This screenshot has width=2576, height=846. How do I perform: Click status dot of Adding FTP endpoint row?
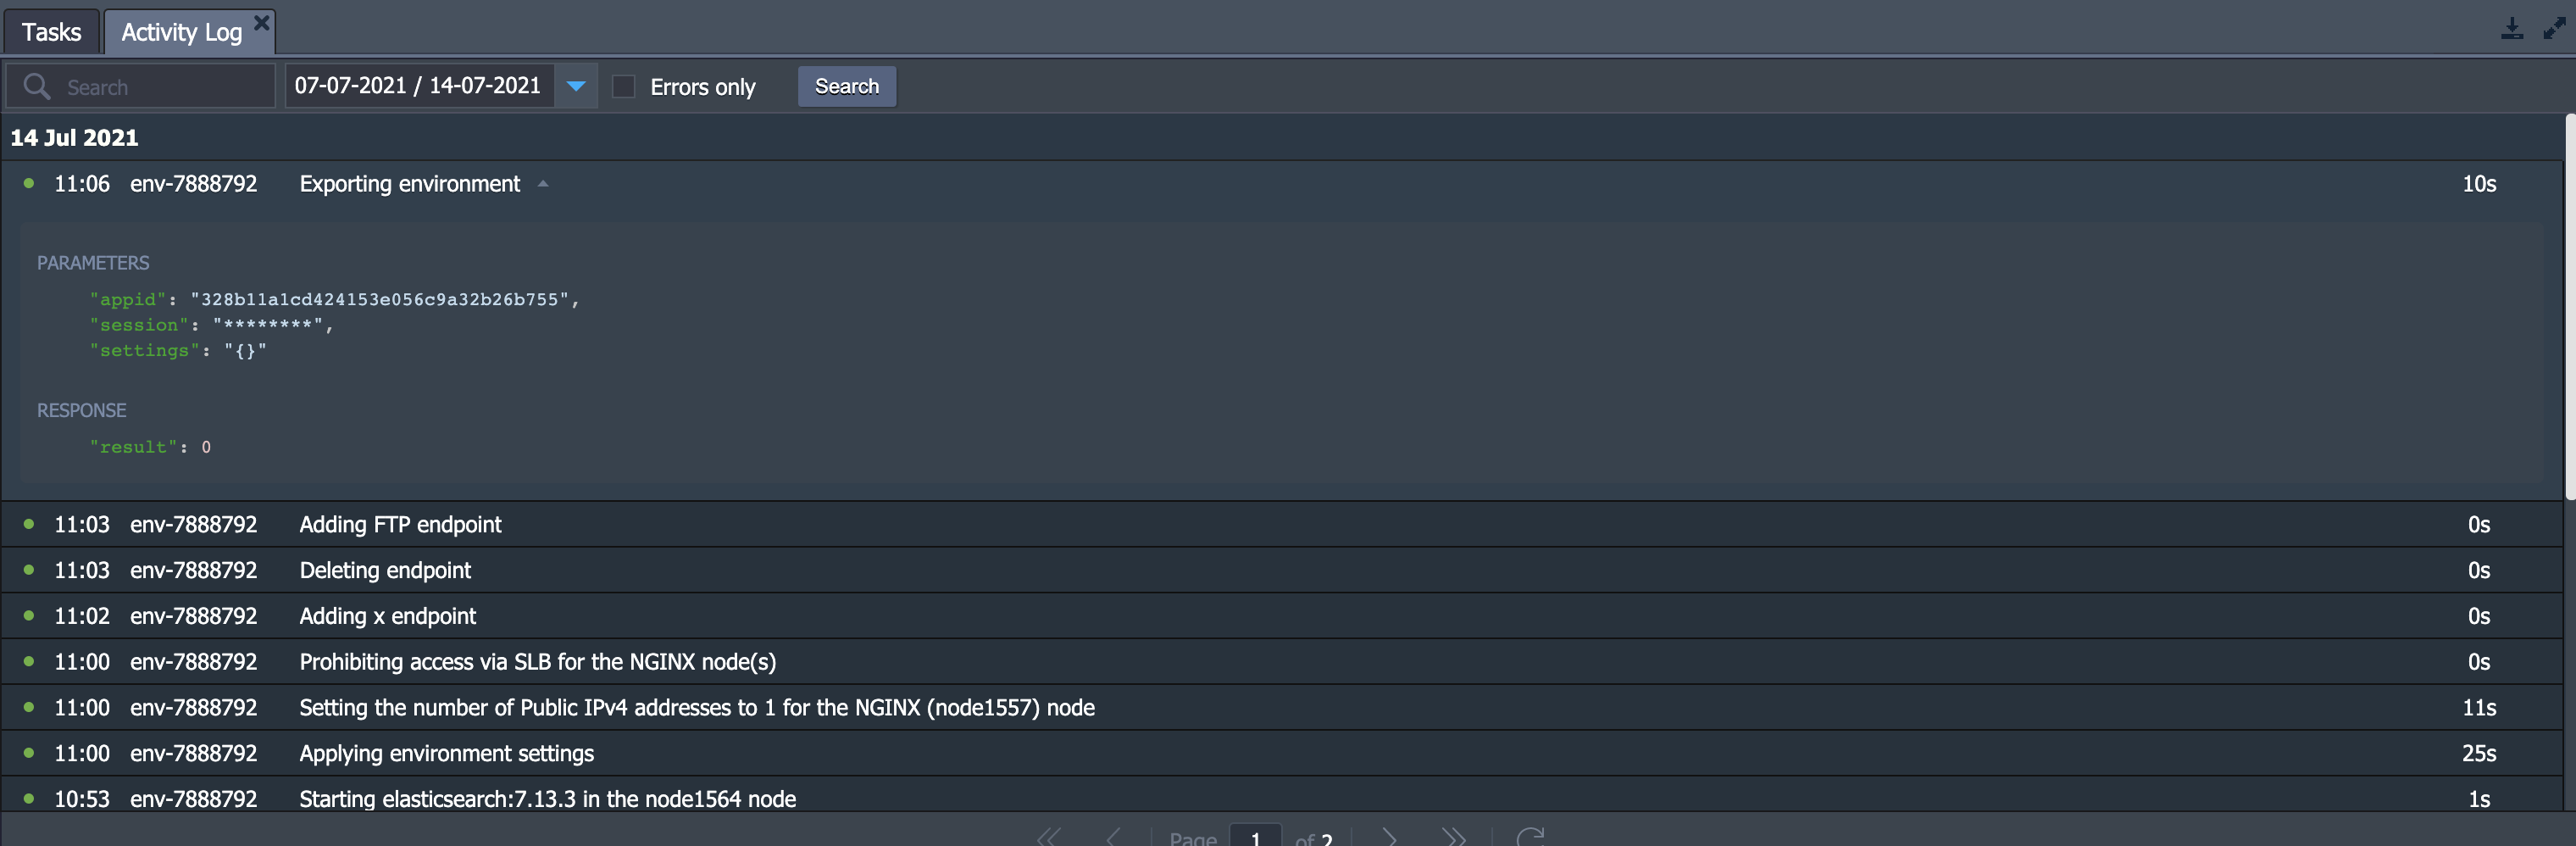point(29,524)
